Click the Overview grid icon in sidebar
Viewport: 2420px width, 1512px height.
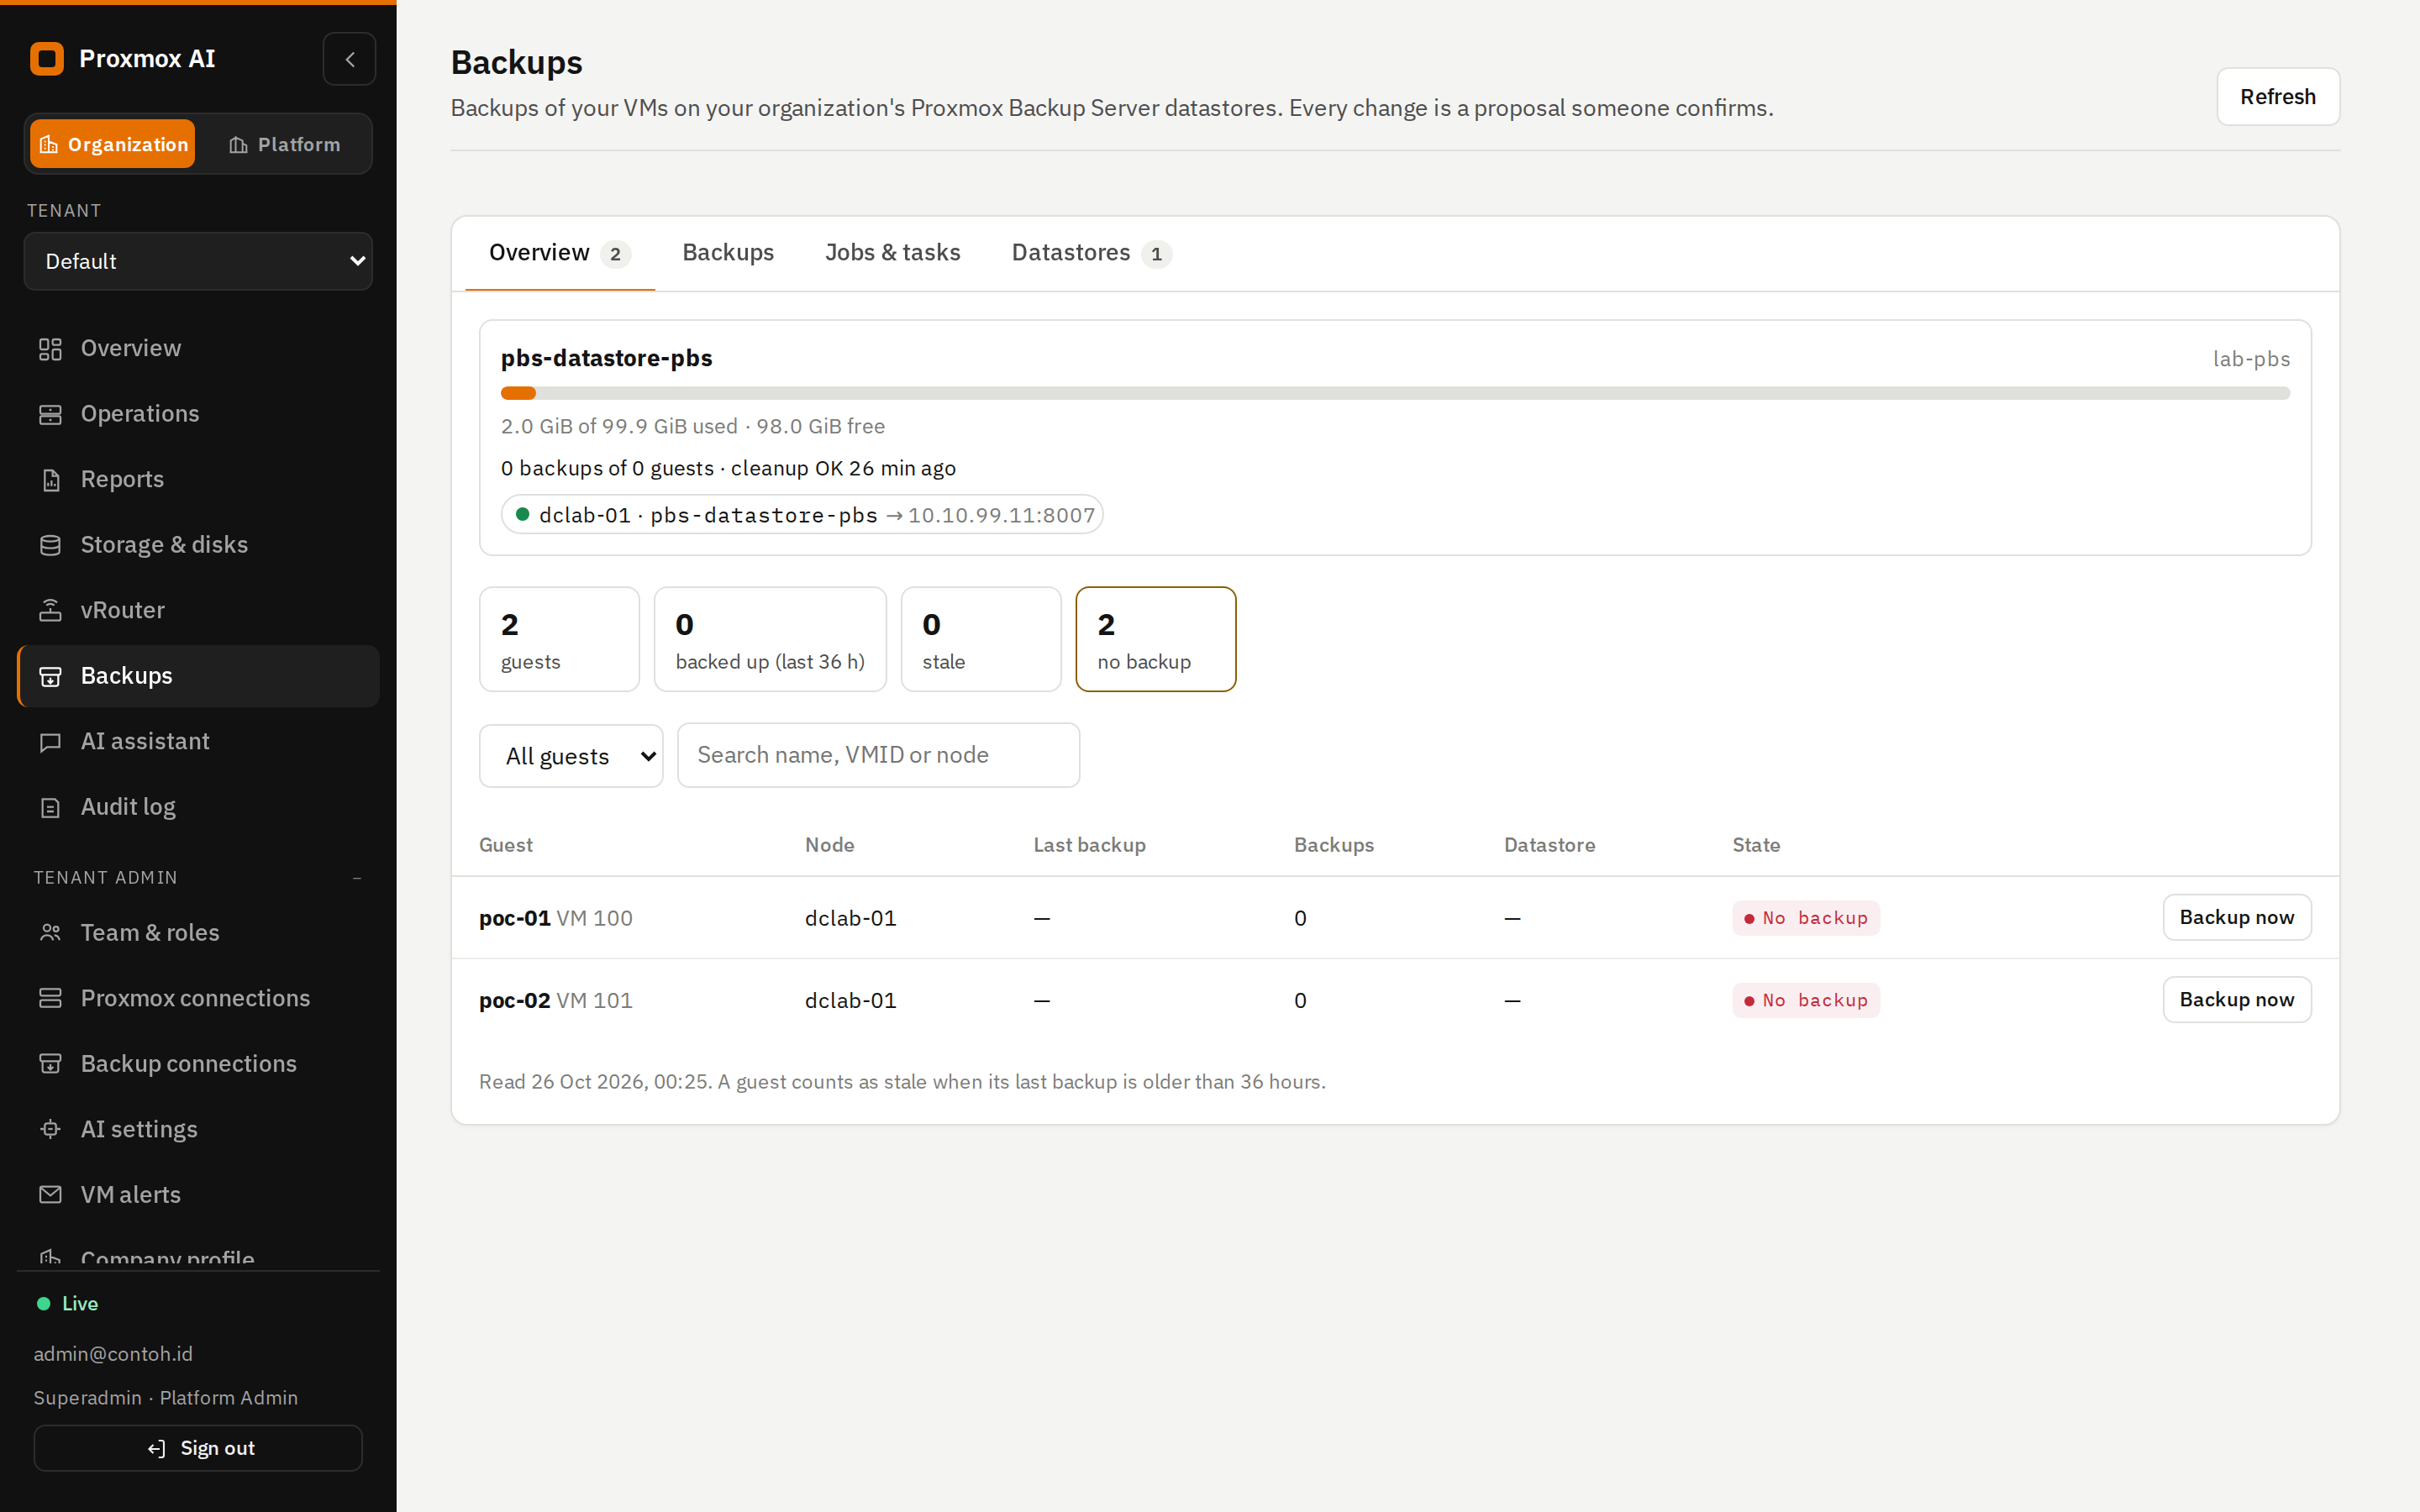pyautogui.click(x=50, y=349)
